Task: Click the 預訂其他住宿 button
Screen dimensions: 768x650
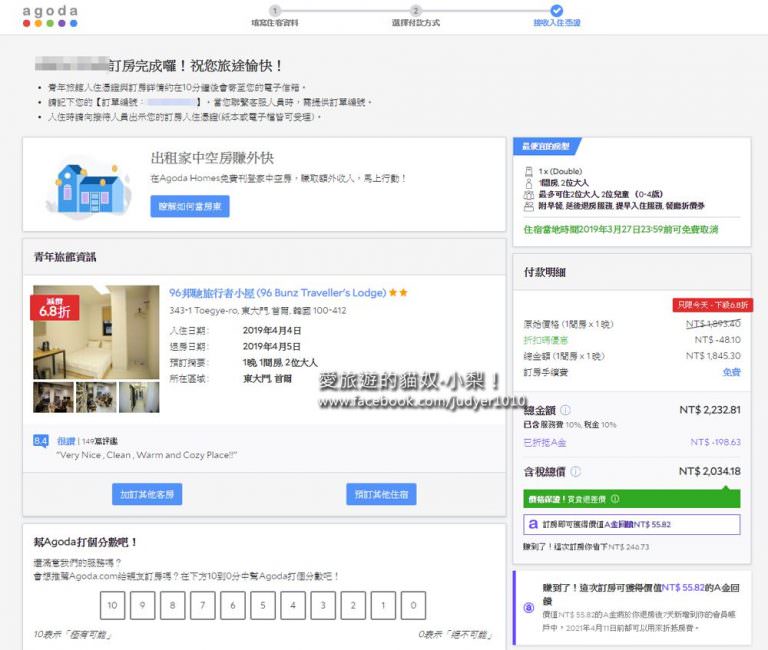Action: [381, 494]
